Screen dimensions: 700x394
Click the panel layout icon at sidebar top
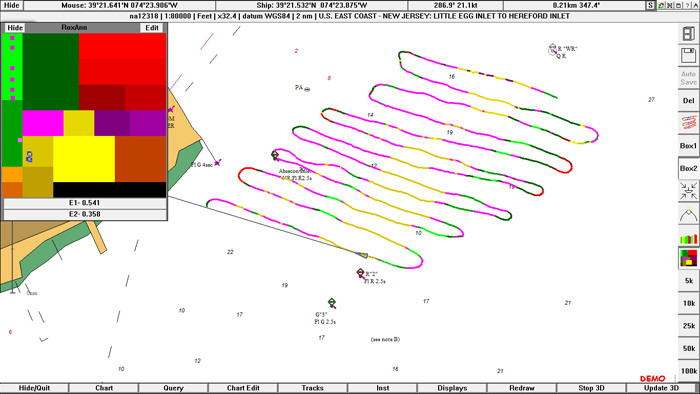click(688, 33)
